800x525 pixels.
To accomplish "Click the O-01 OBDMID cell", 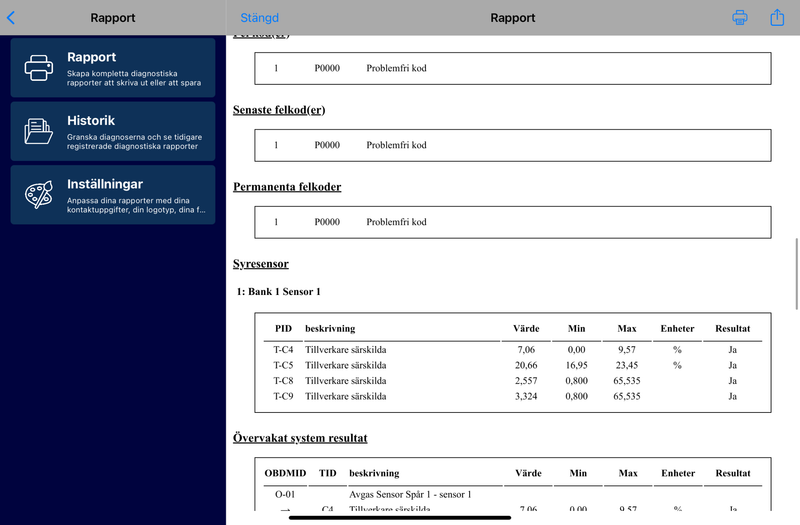I will 285,494.
